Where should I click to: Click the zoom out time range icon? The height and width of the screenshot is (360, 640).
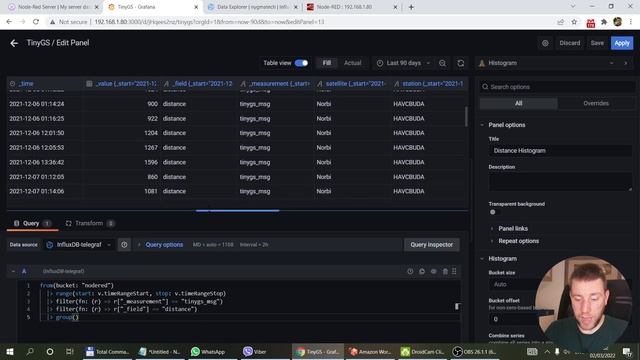pyautogui.click(x=442, y=63)
